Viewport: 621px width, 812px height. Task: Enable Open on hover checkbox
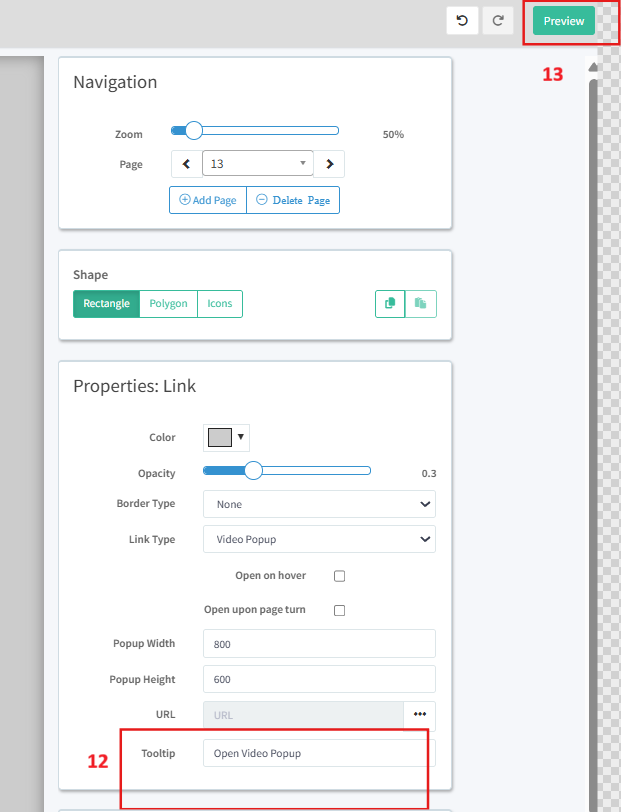point(339,576)
